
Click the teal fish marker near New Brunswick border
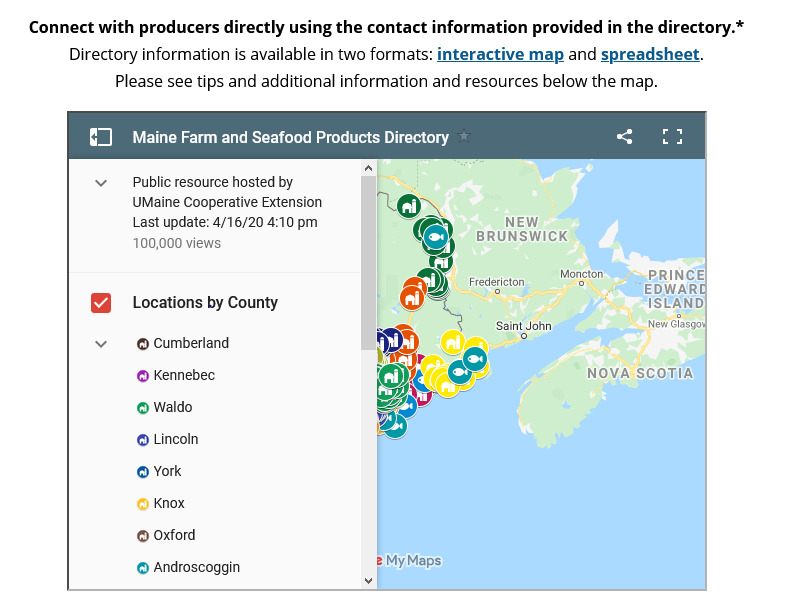436,237
